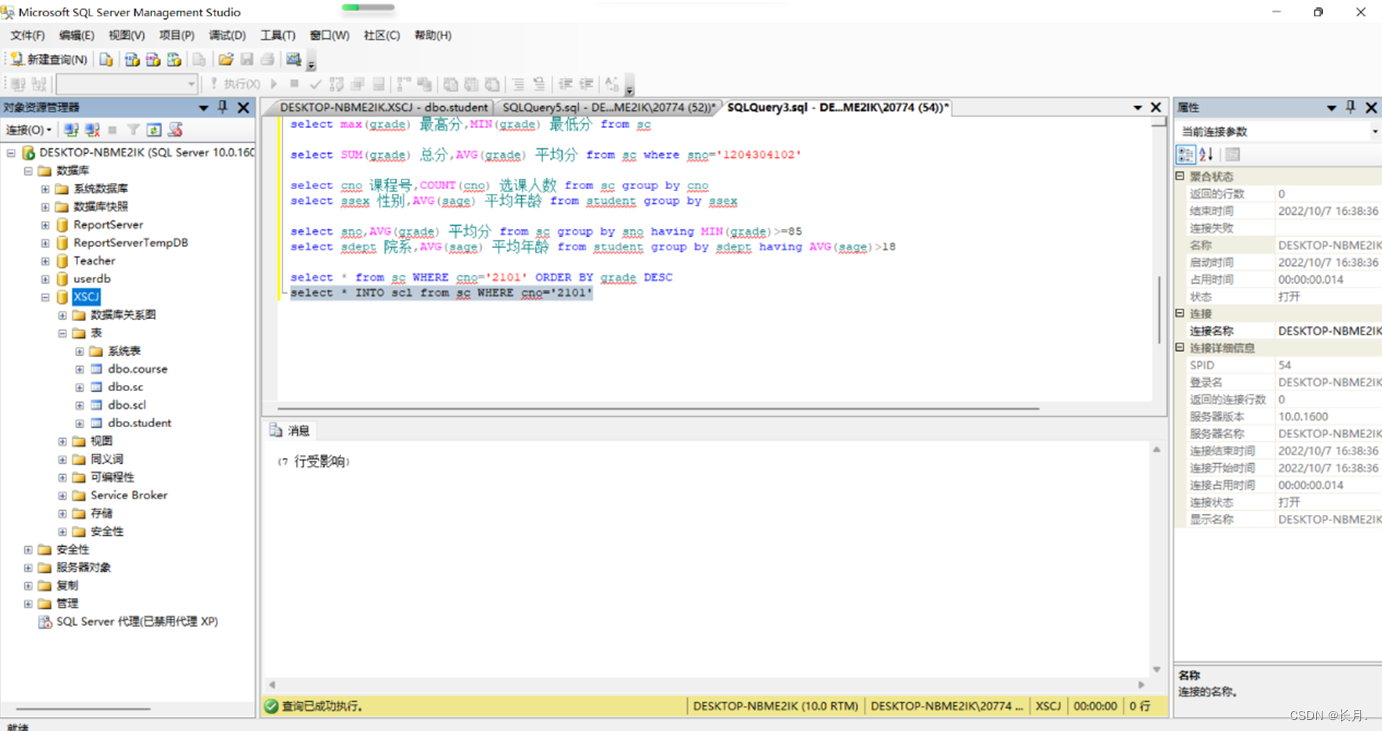
Task: Collapse the 连接详细信息 section
Action: (x=1181, y=347)
